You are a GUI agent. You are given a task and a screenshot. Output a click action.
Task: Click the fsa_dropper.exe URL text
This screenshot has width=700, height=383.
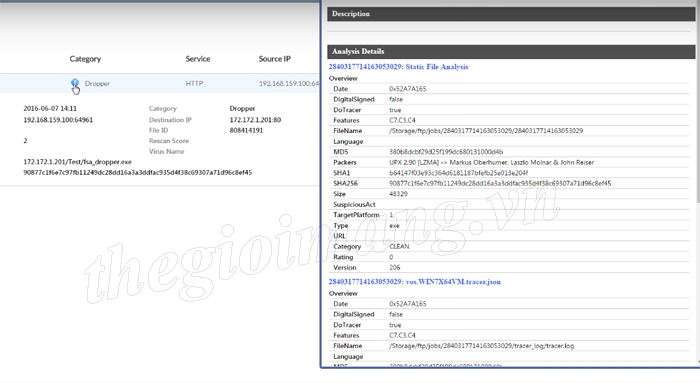tap(77, 162)
